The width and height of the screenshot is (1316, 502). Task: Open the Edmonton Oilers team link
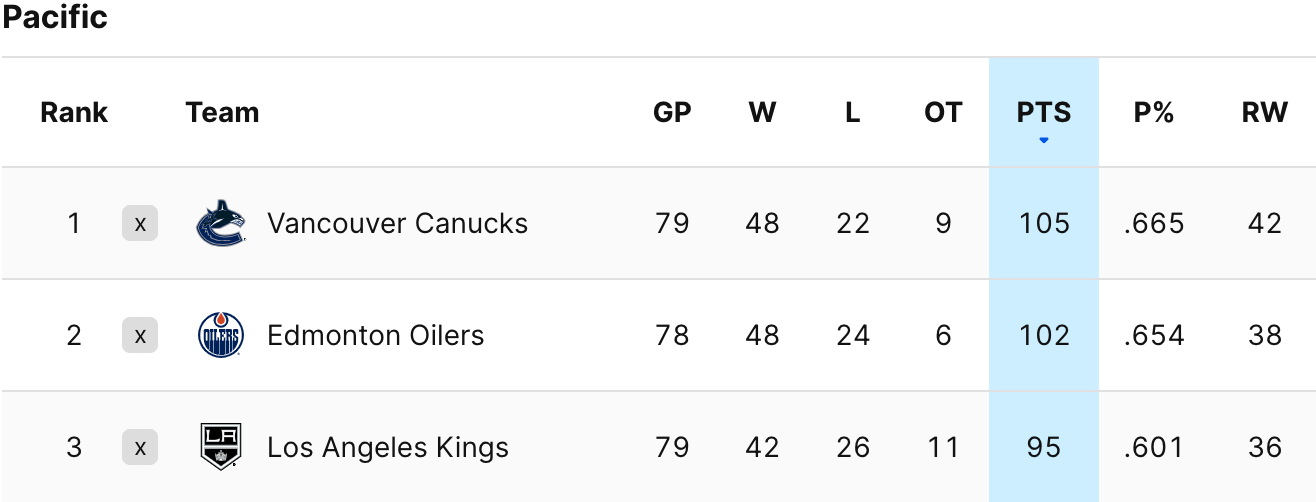click(x=375, y=335)
